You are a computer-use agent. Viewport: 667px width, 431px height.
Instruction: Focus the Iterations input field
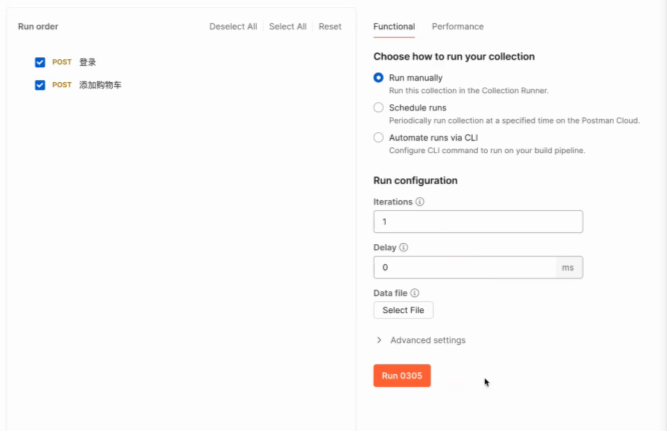(477, 222)
